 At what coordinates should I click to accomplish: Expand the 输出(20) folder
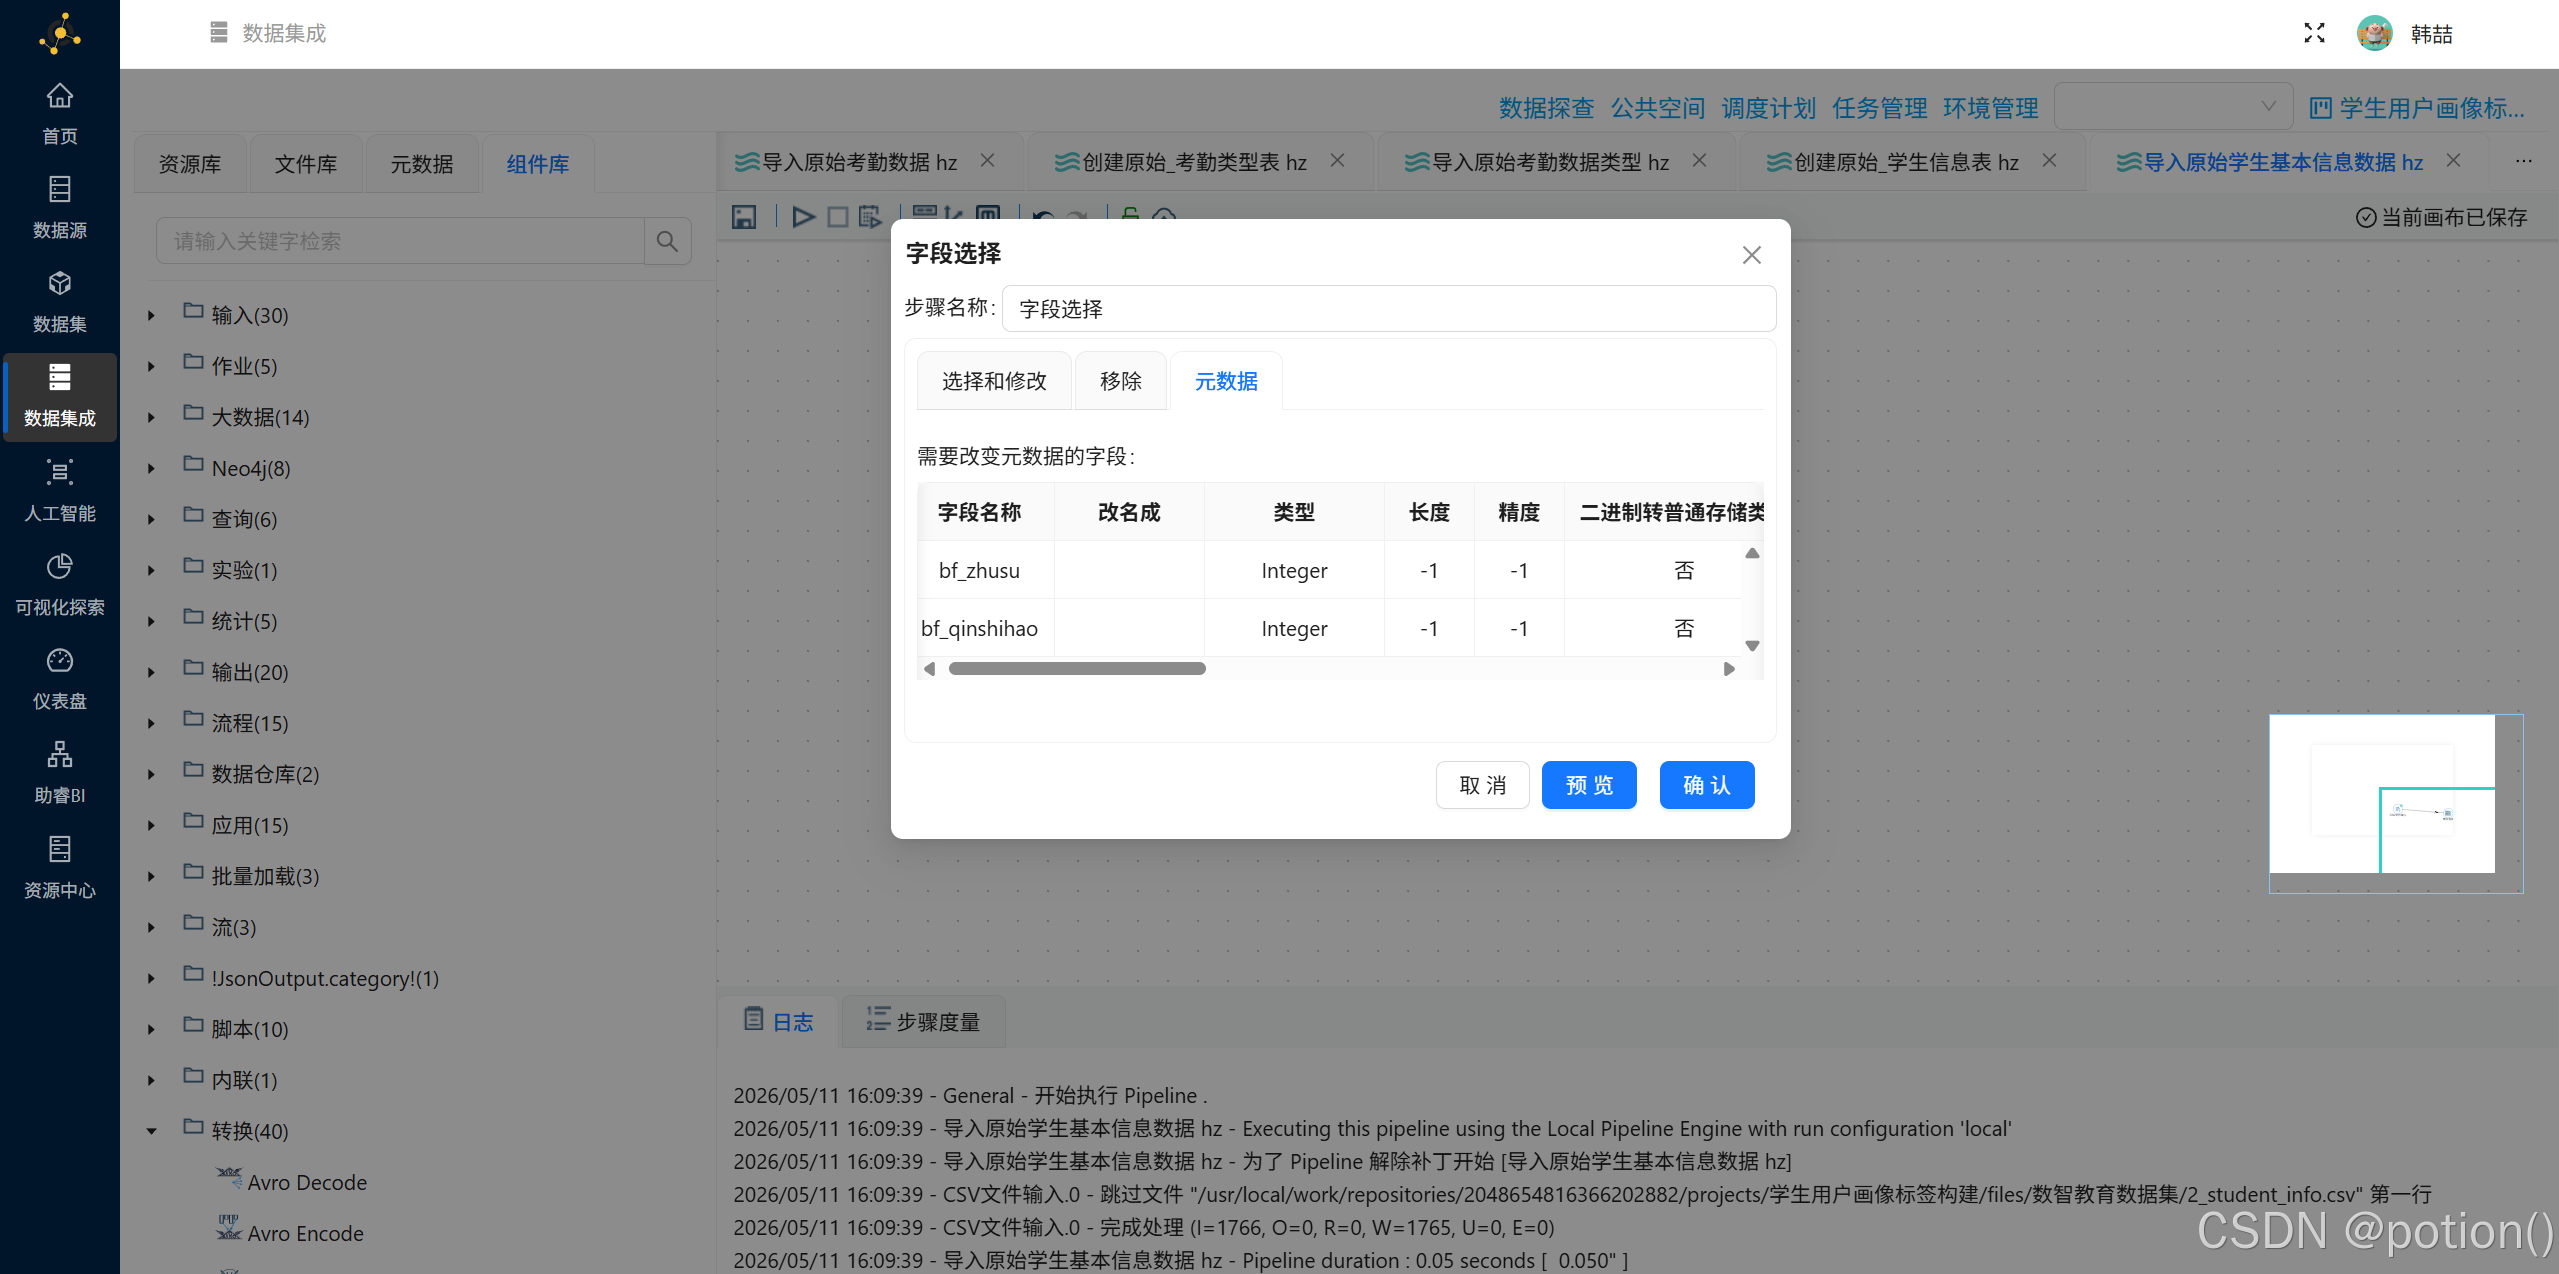(151, 672)
